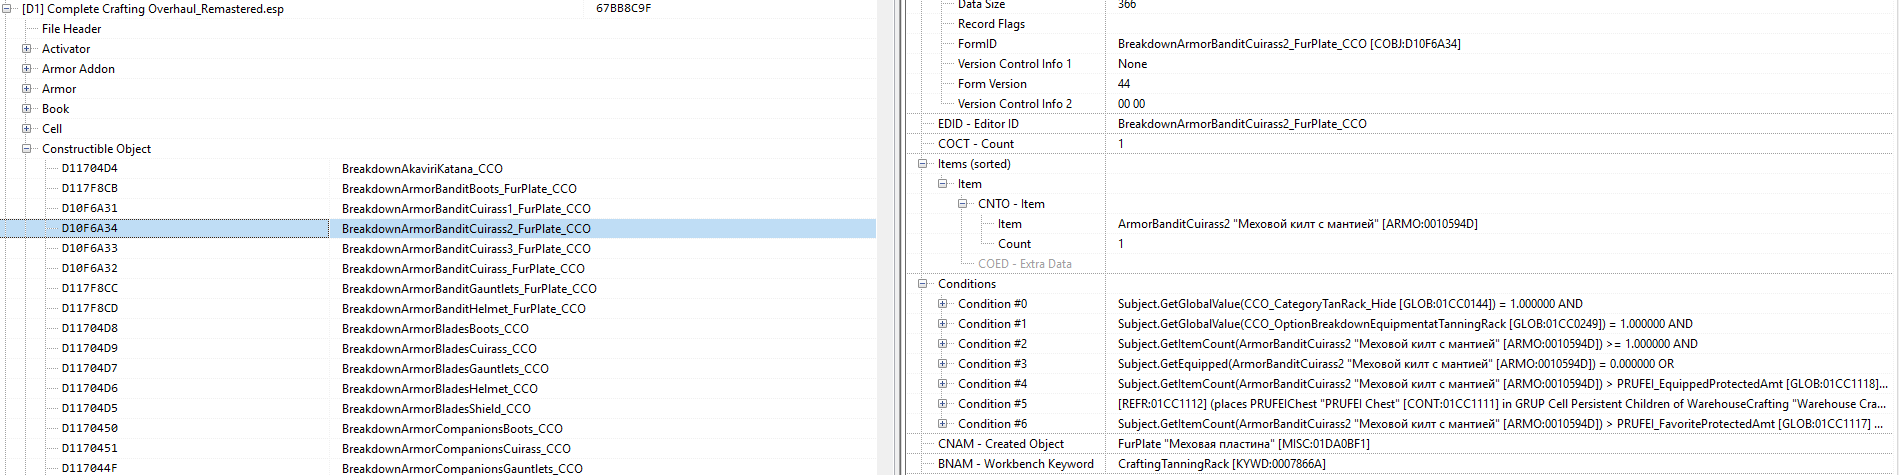The height and width of the screenshot is (475, 1899).
Task: Click FormID D1170450 in the tree
Action: [x=89, y=429]
